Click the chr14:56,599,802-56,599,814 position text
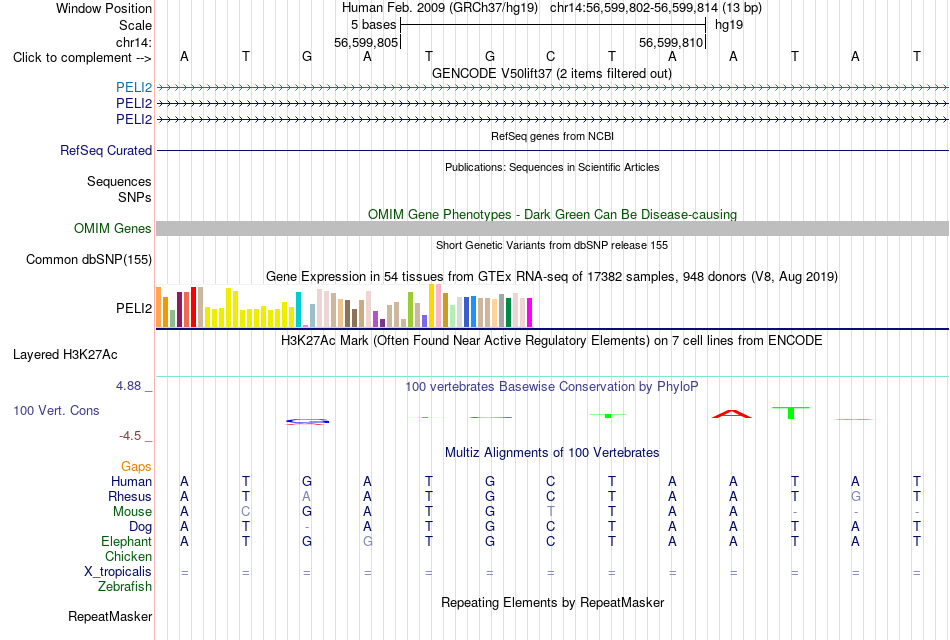 634,8
